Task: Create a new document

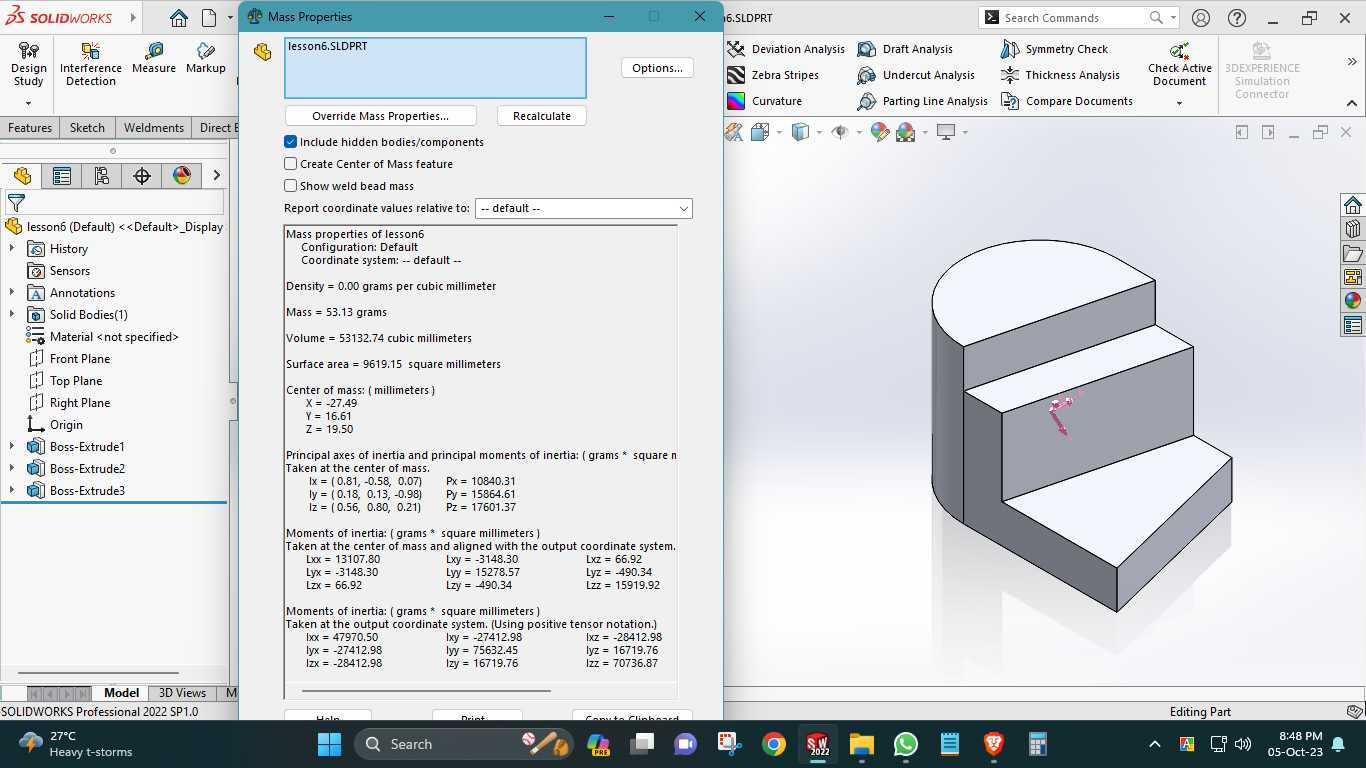Action: click(x=209, y=18)
